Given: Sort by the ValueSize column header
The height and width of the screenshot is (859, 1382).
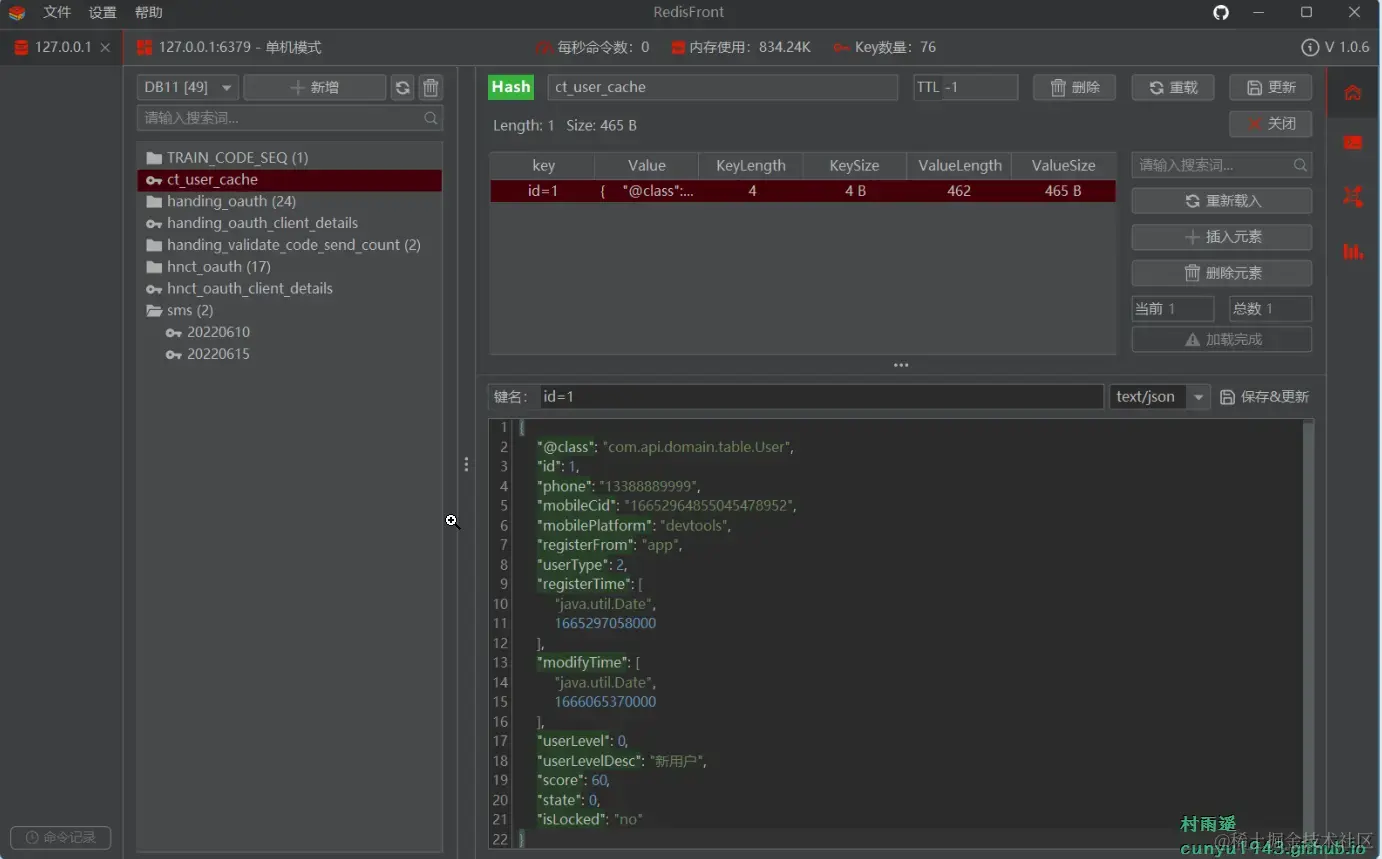Looking at the screenshot, I should pyautogui.click(x=1063, y=166).
